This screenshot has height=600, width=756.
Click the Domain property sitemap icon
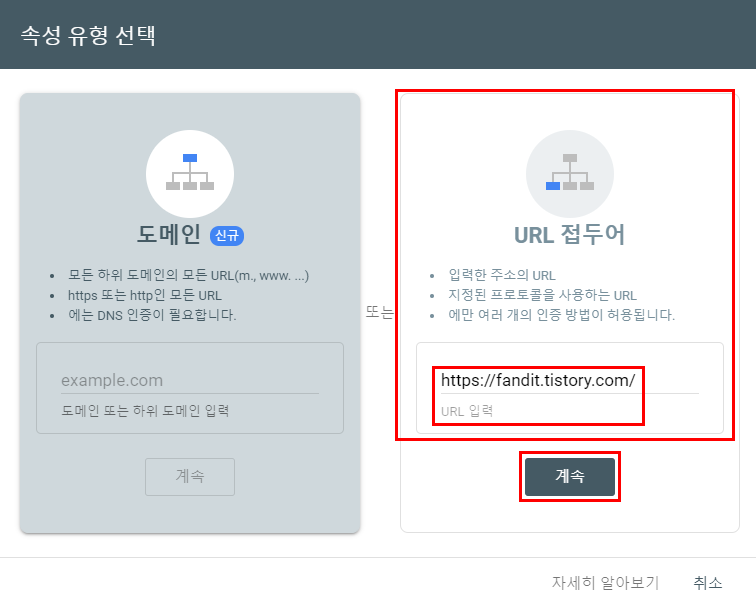(190, 174)
